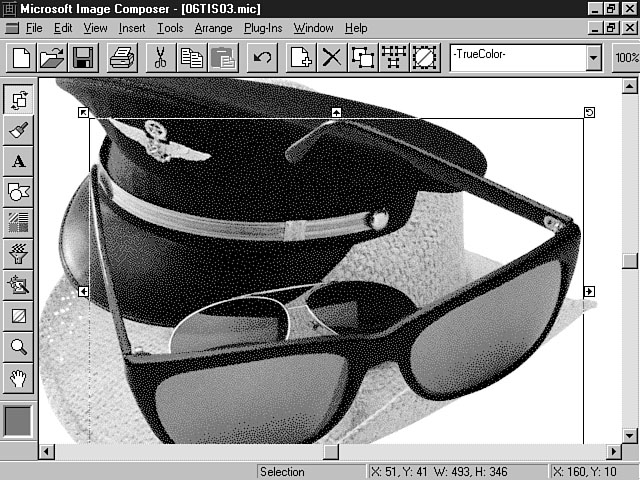Click the top-right rotate handle of selection
The image size is (640, 480).
(x=589, y=112)
